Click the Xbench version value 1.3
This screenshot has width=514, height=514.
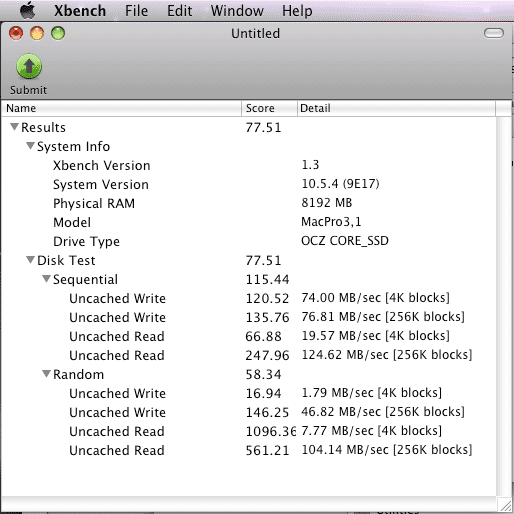point(310,165)
